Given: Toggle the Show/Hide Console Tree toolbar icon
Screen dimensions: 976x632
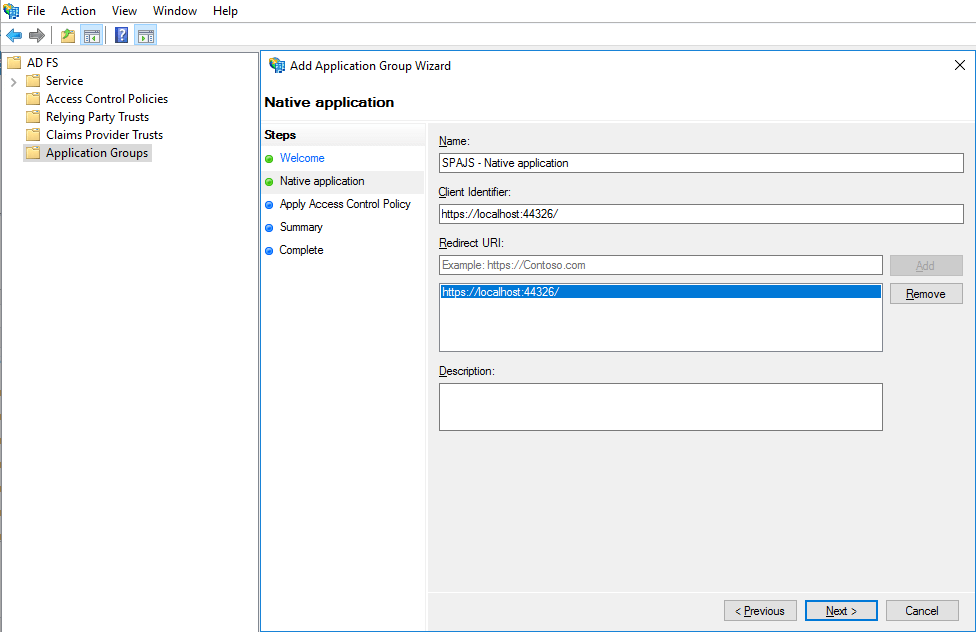Looking at the screenshot, I should click(x=91, y=34).
